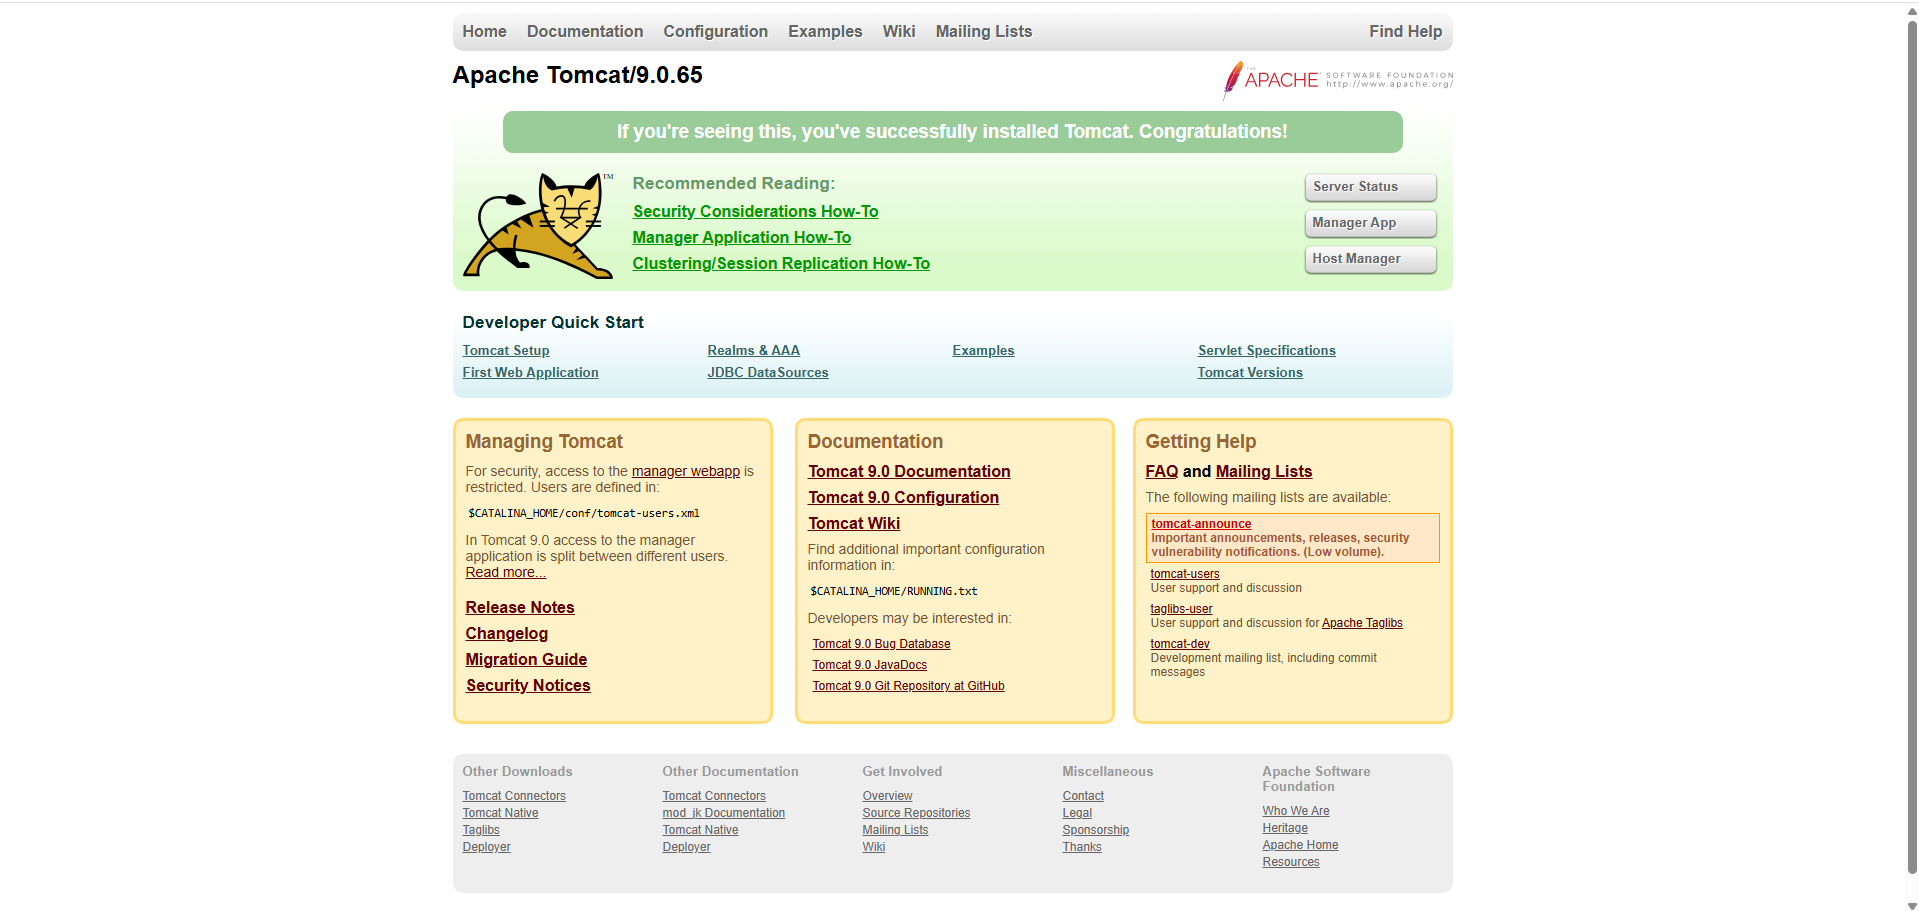Open Tomcat 9.0 JavaDocs link

tap(869, 666)
